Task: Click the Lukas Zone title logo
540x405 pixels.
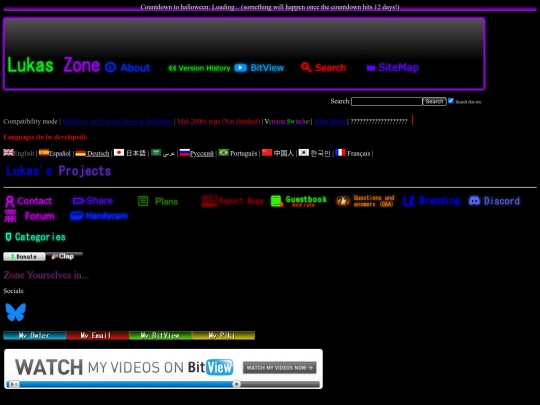Action: pyautogui.click(x=53, y=65)
